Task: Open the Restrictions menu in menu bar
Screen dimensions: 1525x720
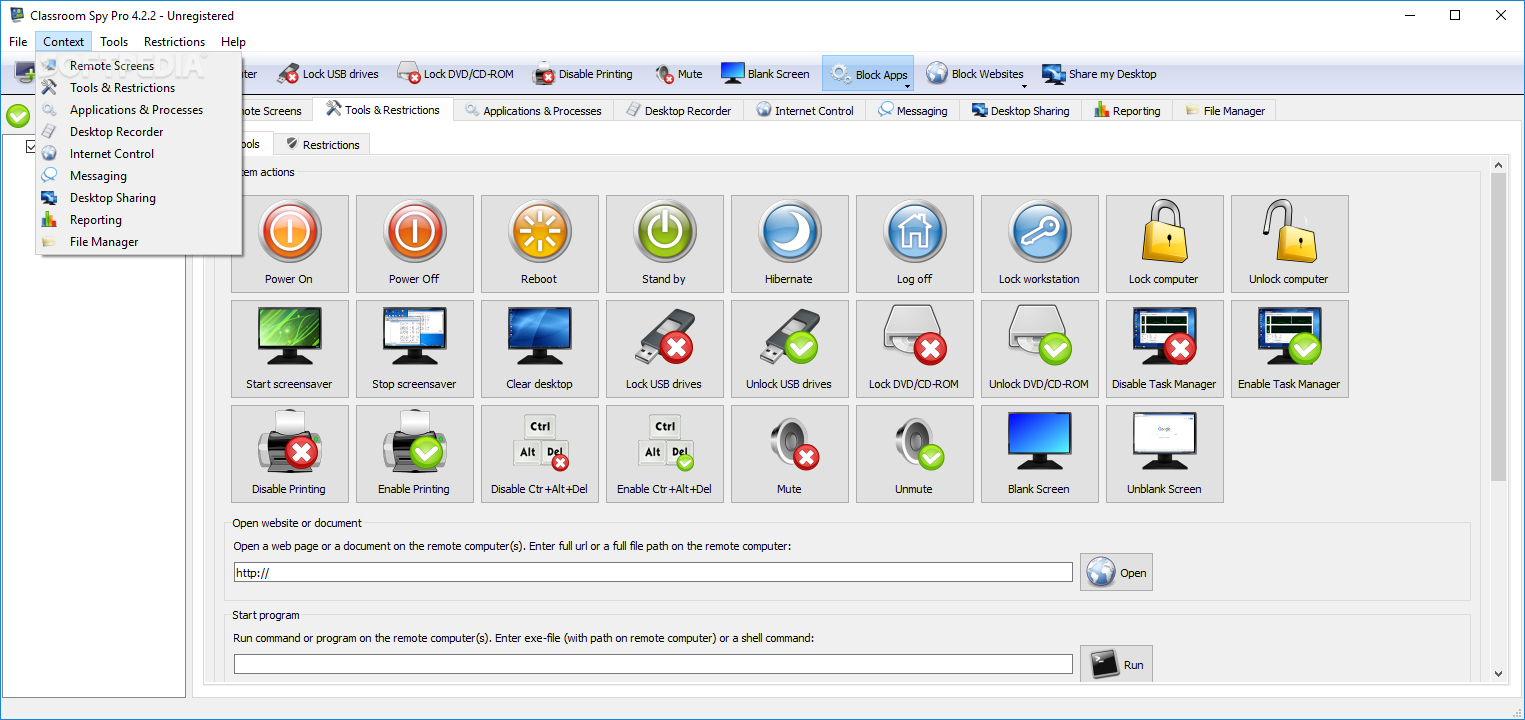Action: pos(174,42)
